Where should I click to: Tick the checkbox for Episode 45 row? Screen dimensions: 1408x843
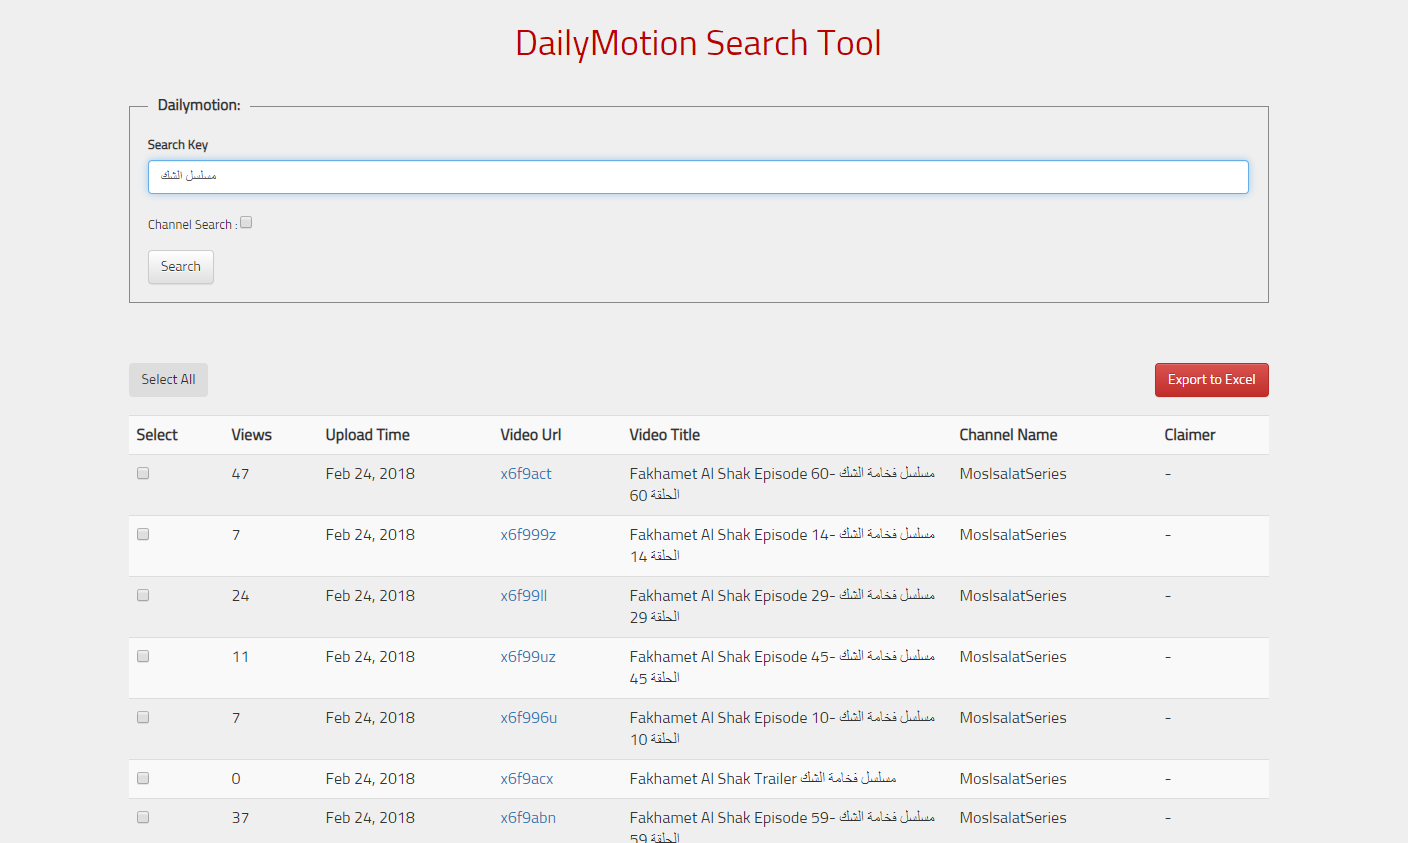point(143,656)
